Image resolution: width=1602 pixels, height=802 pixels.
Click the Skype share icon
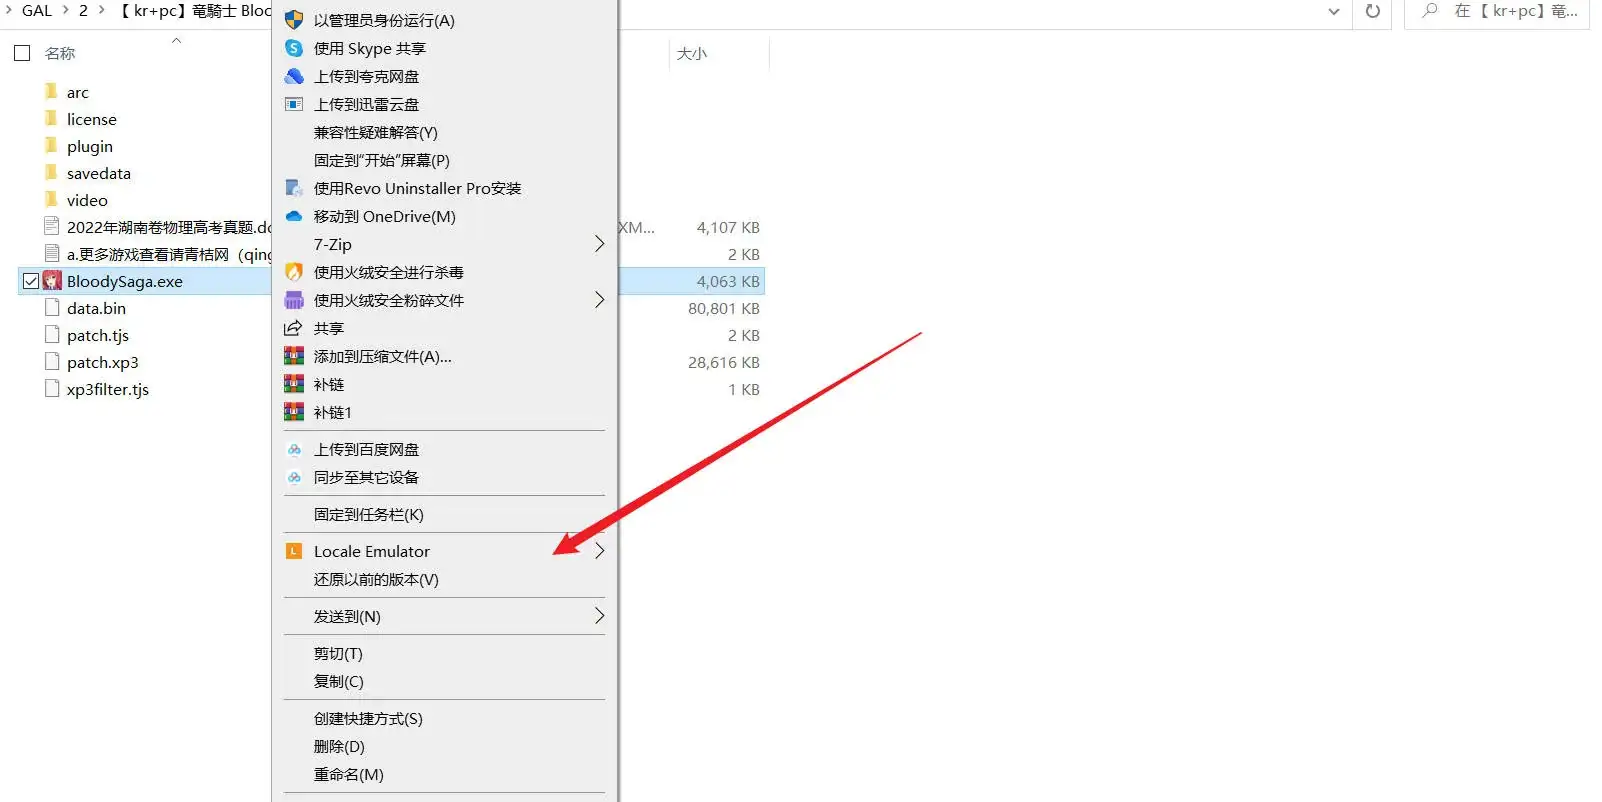tap(294, 48)
